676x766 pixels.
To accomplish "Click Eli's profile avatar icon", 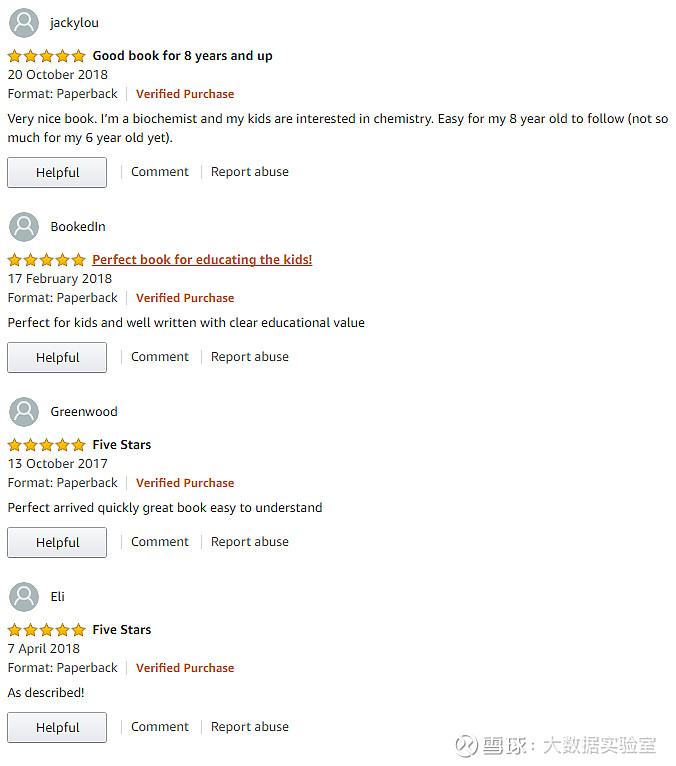I will coord(24,597).
